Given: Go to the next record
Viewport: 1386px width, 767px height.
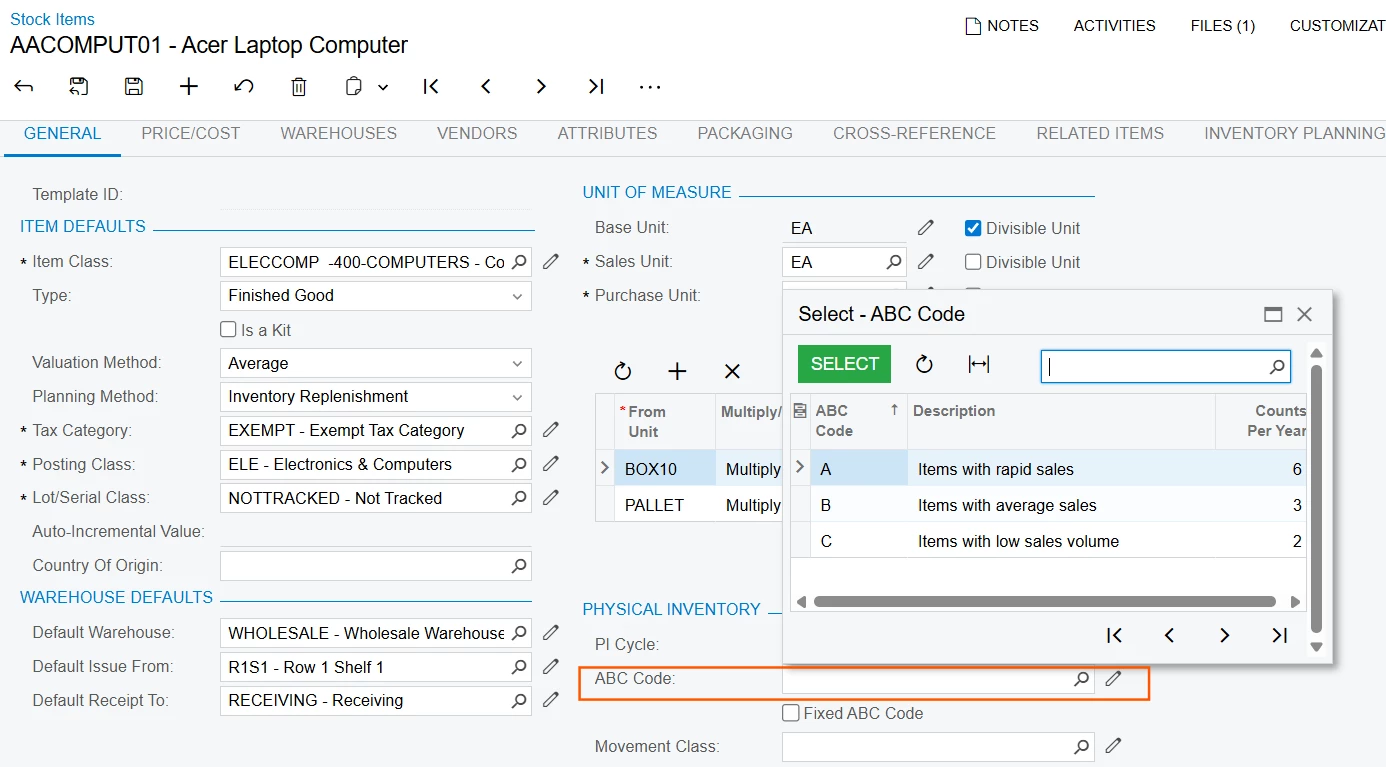Looking at the screenshot, I should (541, 87).
